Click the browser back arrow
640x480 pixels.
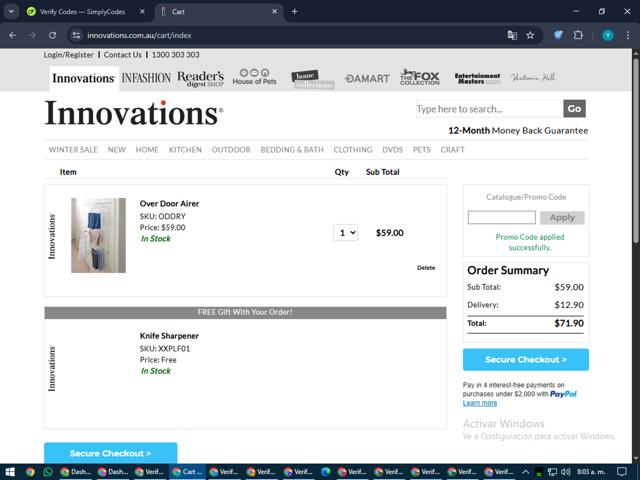coord(13,36)
